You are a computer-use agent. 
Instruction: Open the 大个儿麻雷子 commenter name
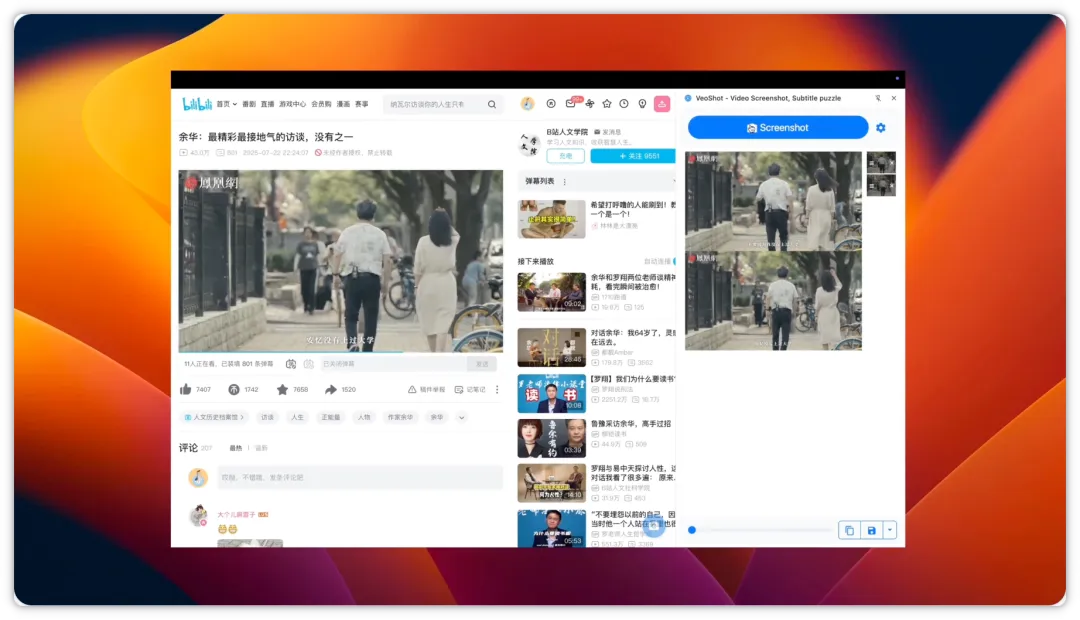pyautogui.click(x=236, y=515)
